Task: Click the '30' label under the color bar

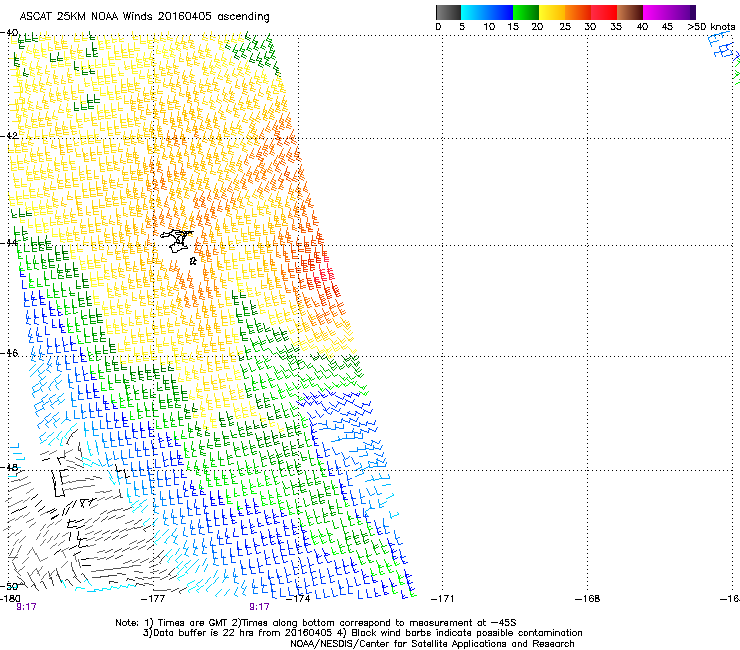Action: (x=590, y=26)
